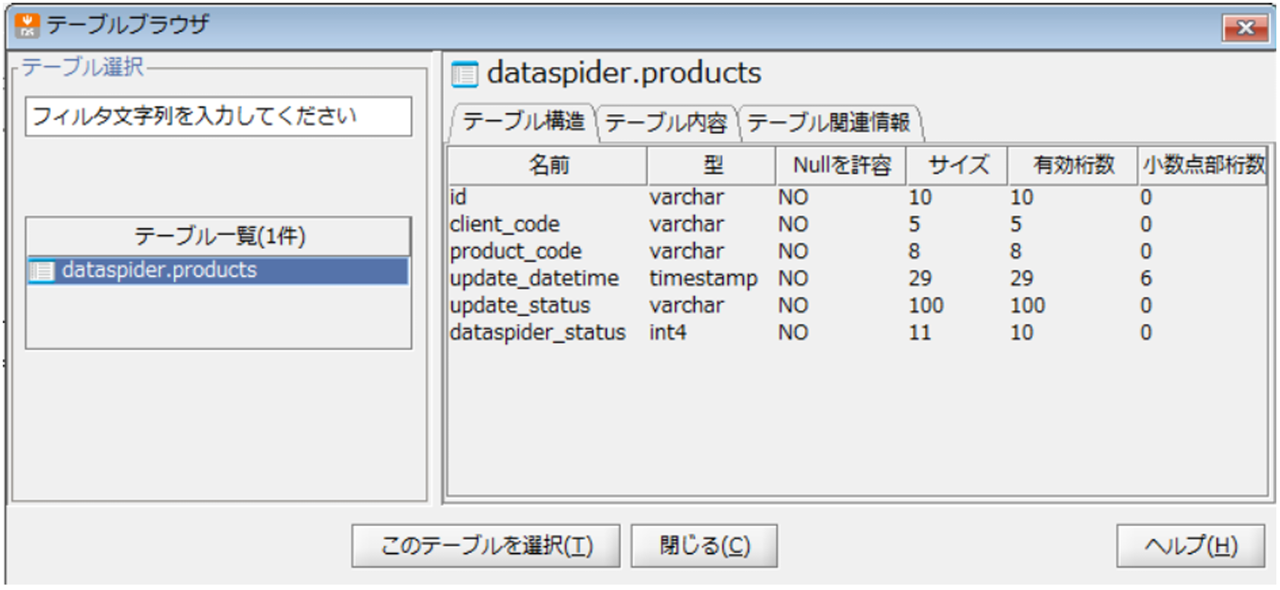Click the table icon next to the dataspider.products heading
1280x590 pixels.
(464, 74)
